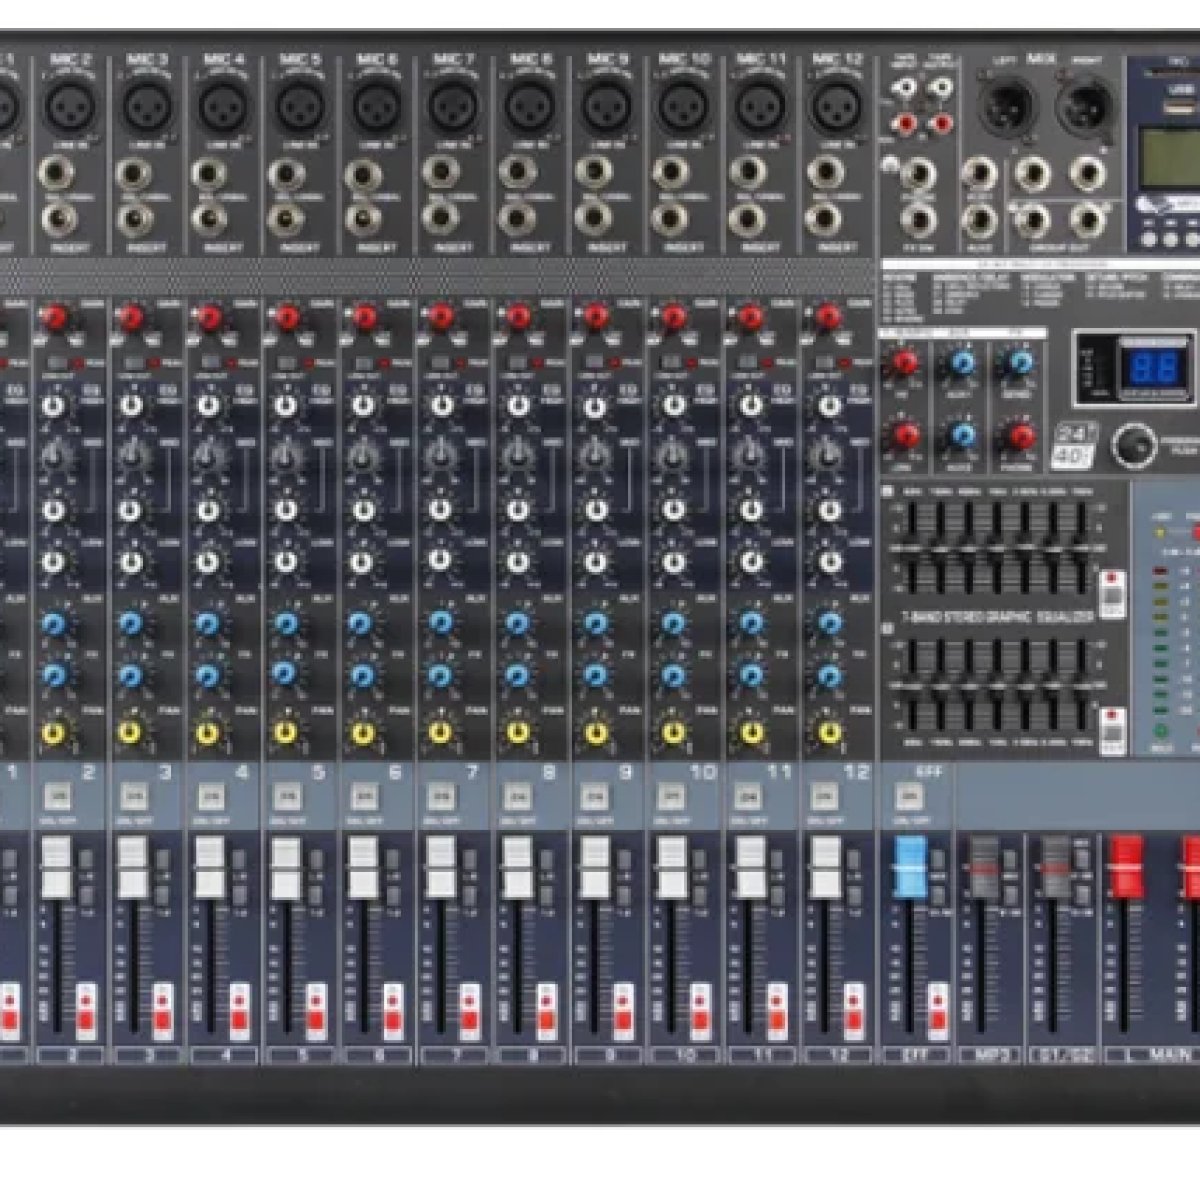This screenshot has width=1200, height=1200.
Task: Click the red GAIN knob on channel 1
Action: tap(6, 318)
